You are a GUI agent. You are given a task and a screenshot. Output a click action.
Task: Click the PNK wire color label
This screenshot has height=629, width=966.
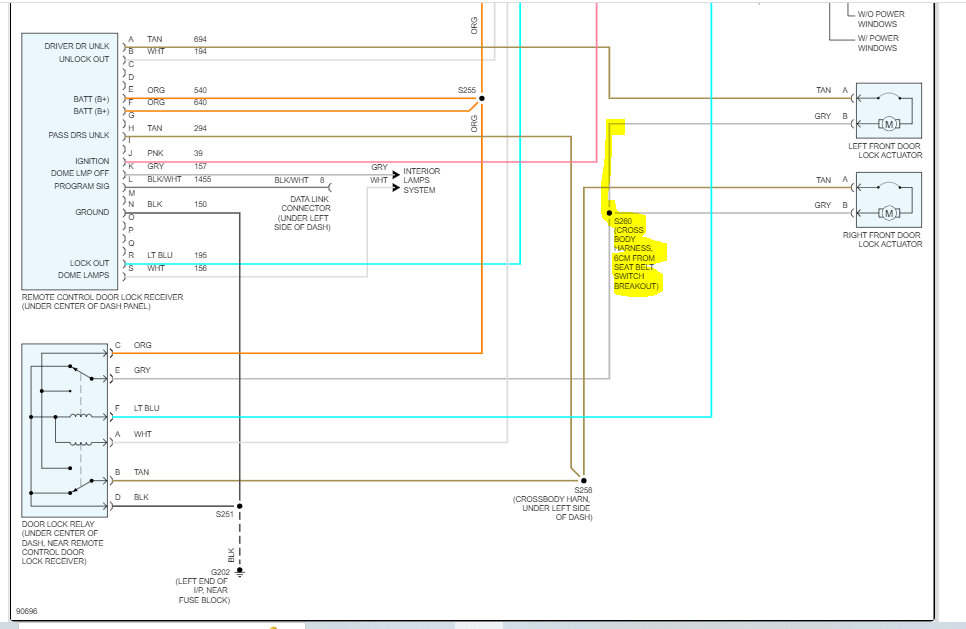pyautogui.click(x=155, y=153)
